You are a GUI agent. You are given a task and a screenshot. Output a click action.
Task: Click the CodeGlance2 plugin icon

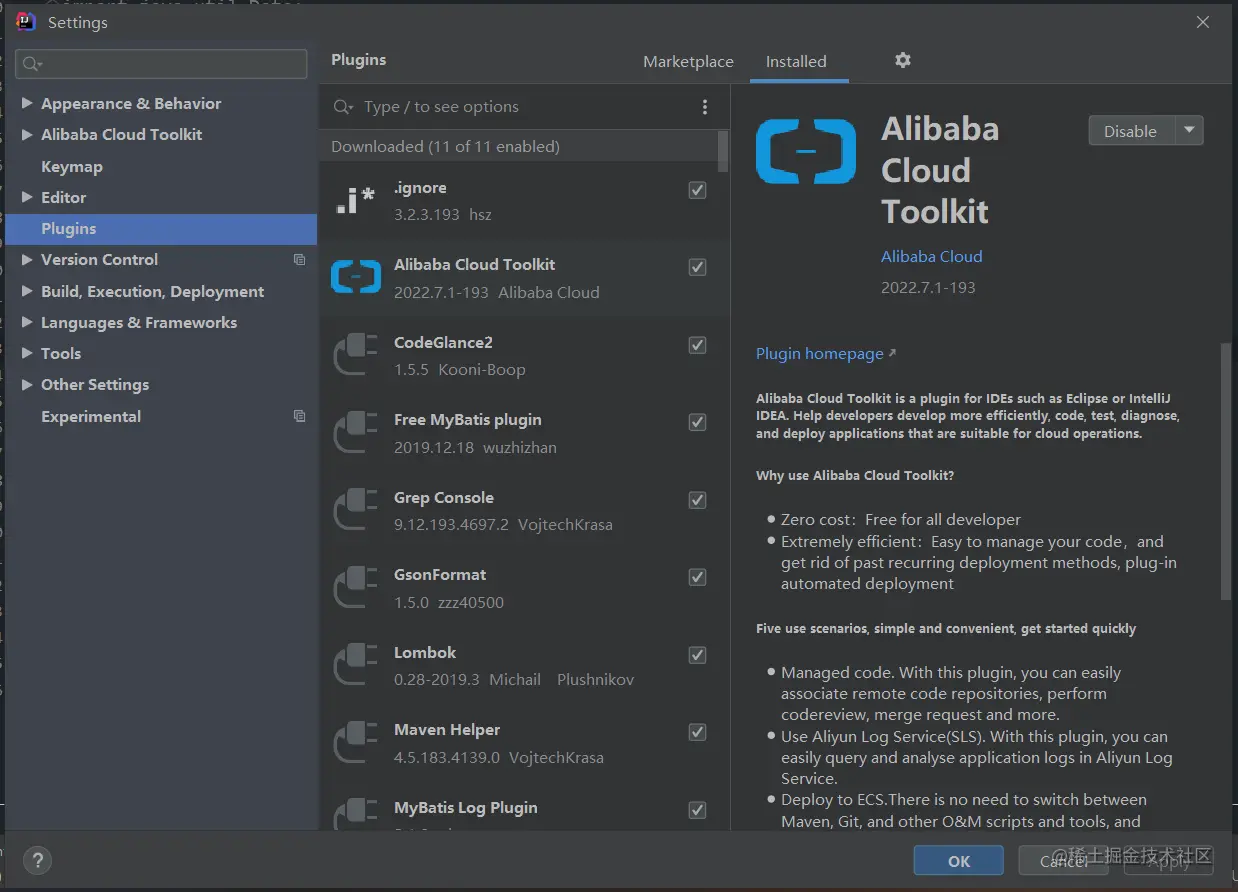(355, 355)
